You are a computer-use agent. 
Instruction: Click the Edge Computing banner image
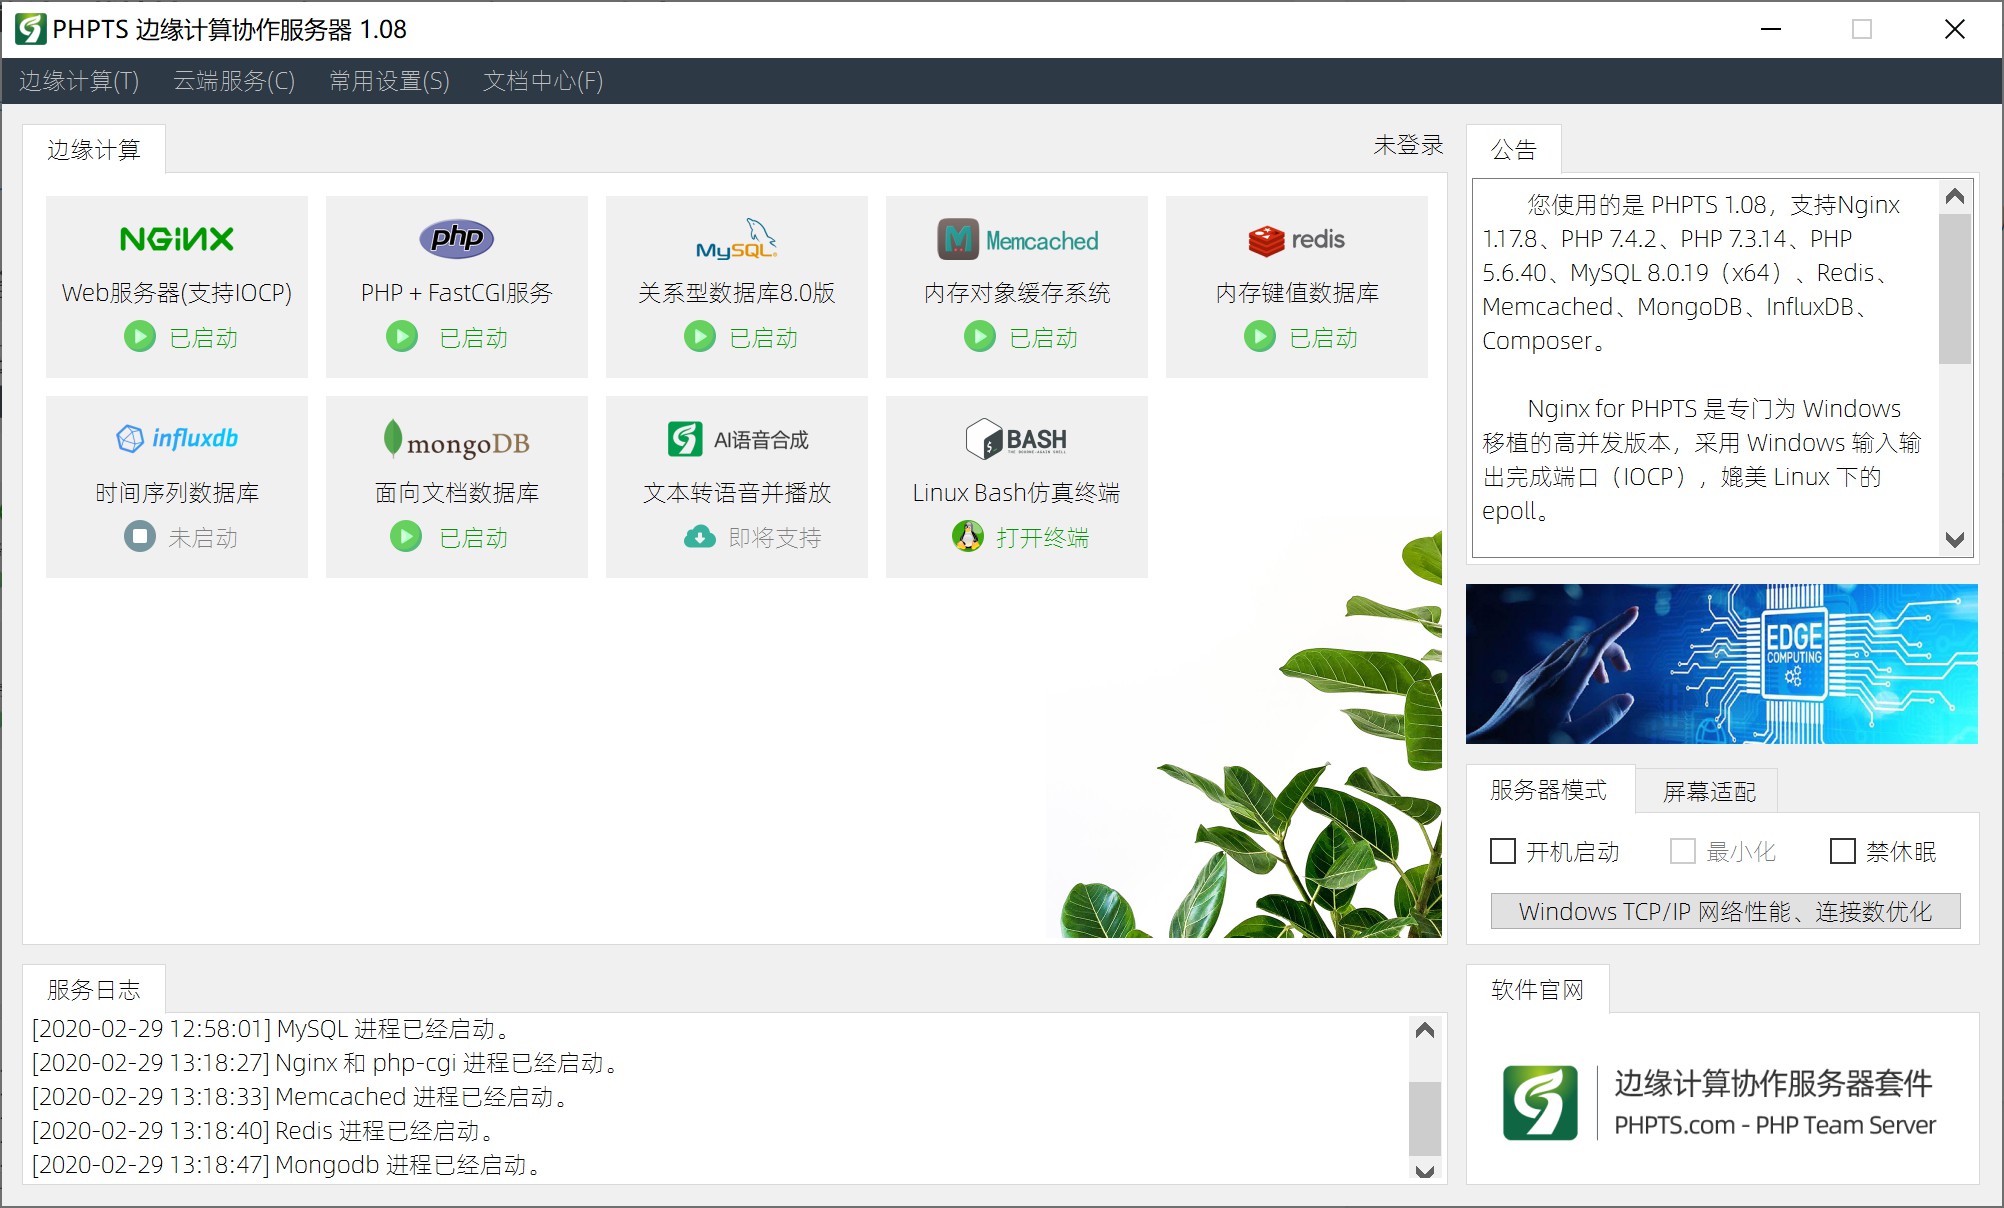click(x=1721, y=664)
